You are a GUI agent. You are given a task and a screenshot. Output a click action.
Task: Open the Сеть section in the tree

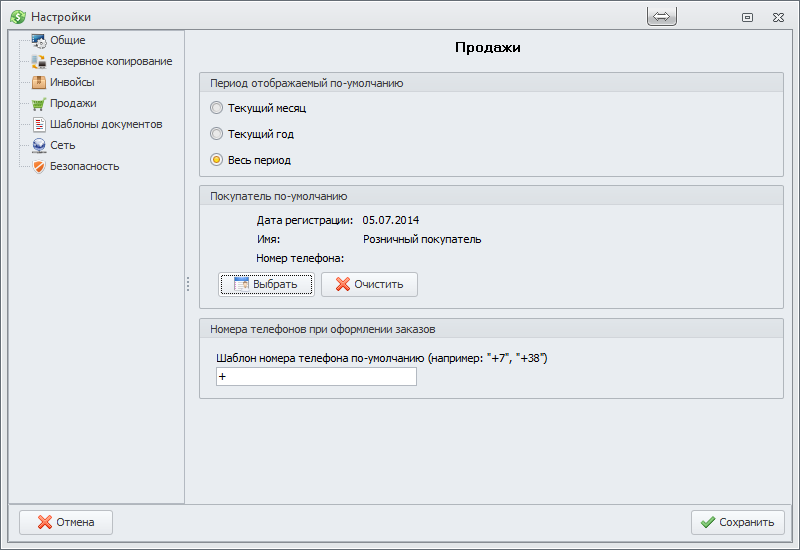(62, 145)
